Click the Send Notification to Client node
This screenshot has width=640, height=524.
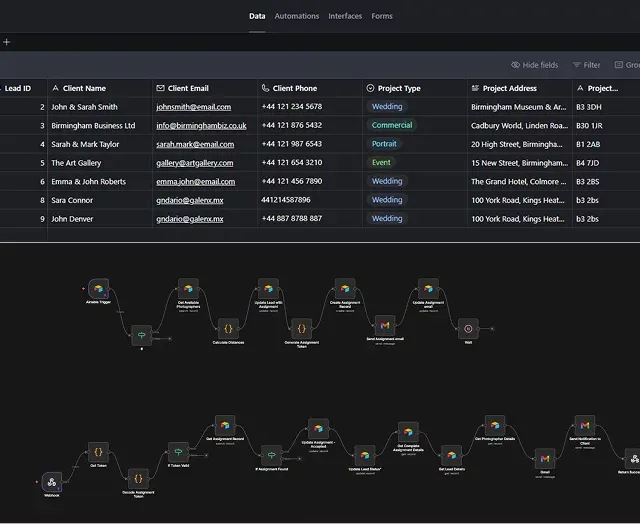[585, 426]
